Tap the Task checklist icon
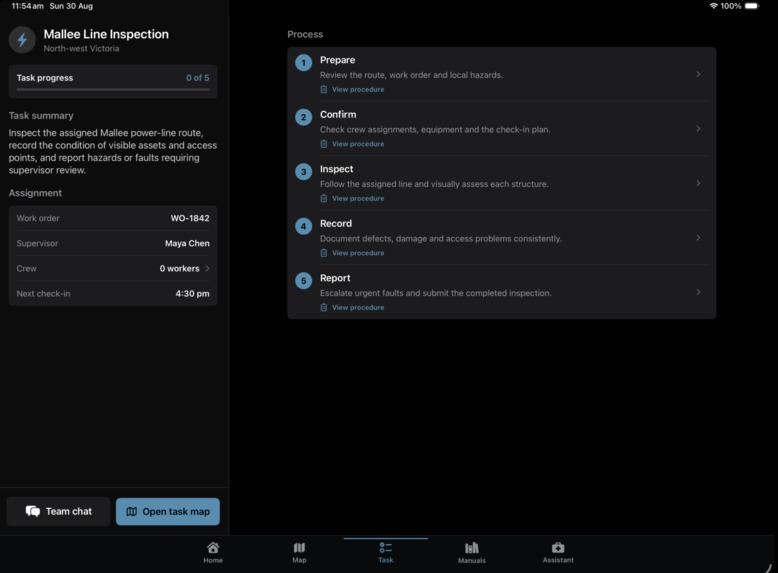The width and height of the screenshot is (778, 573). coord(386,548)
